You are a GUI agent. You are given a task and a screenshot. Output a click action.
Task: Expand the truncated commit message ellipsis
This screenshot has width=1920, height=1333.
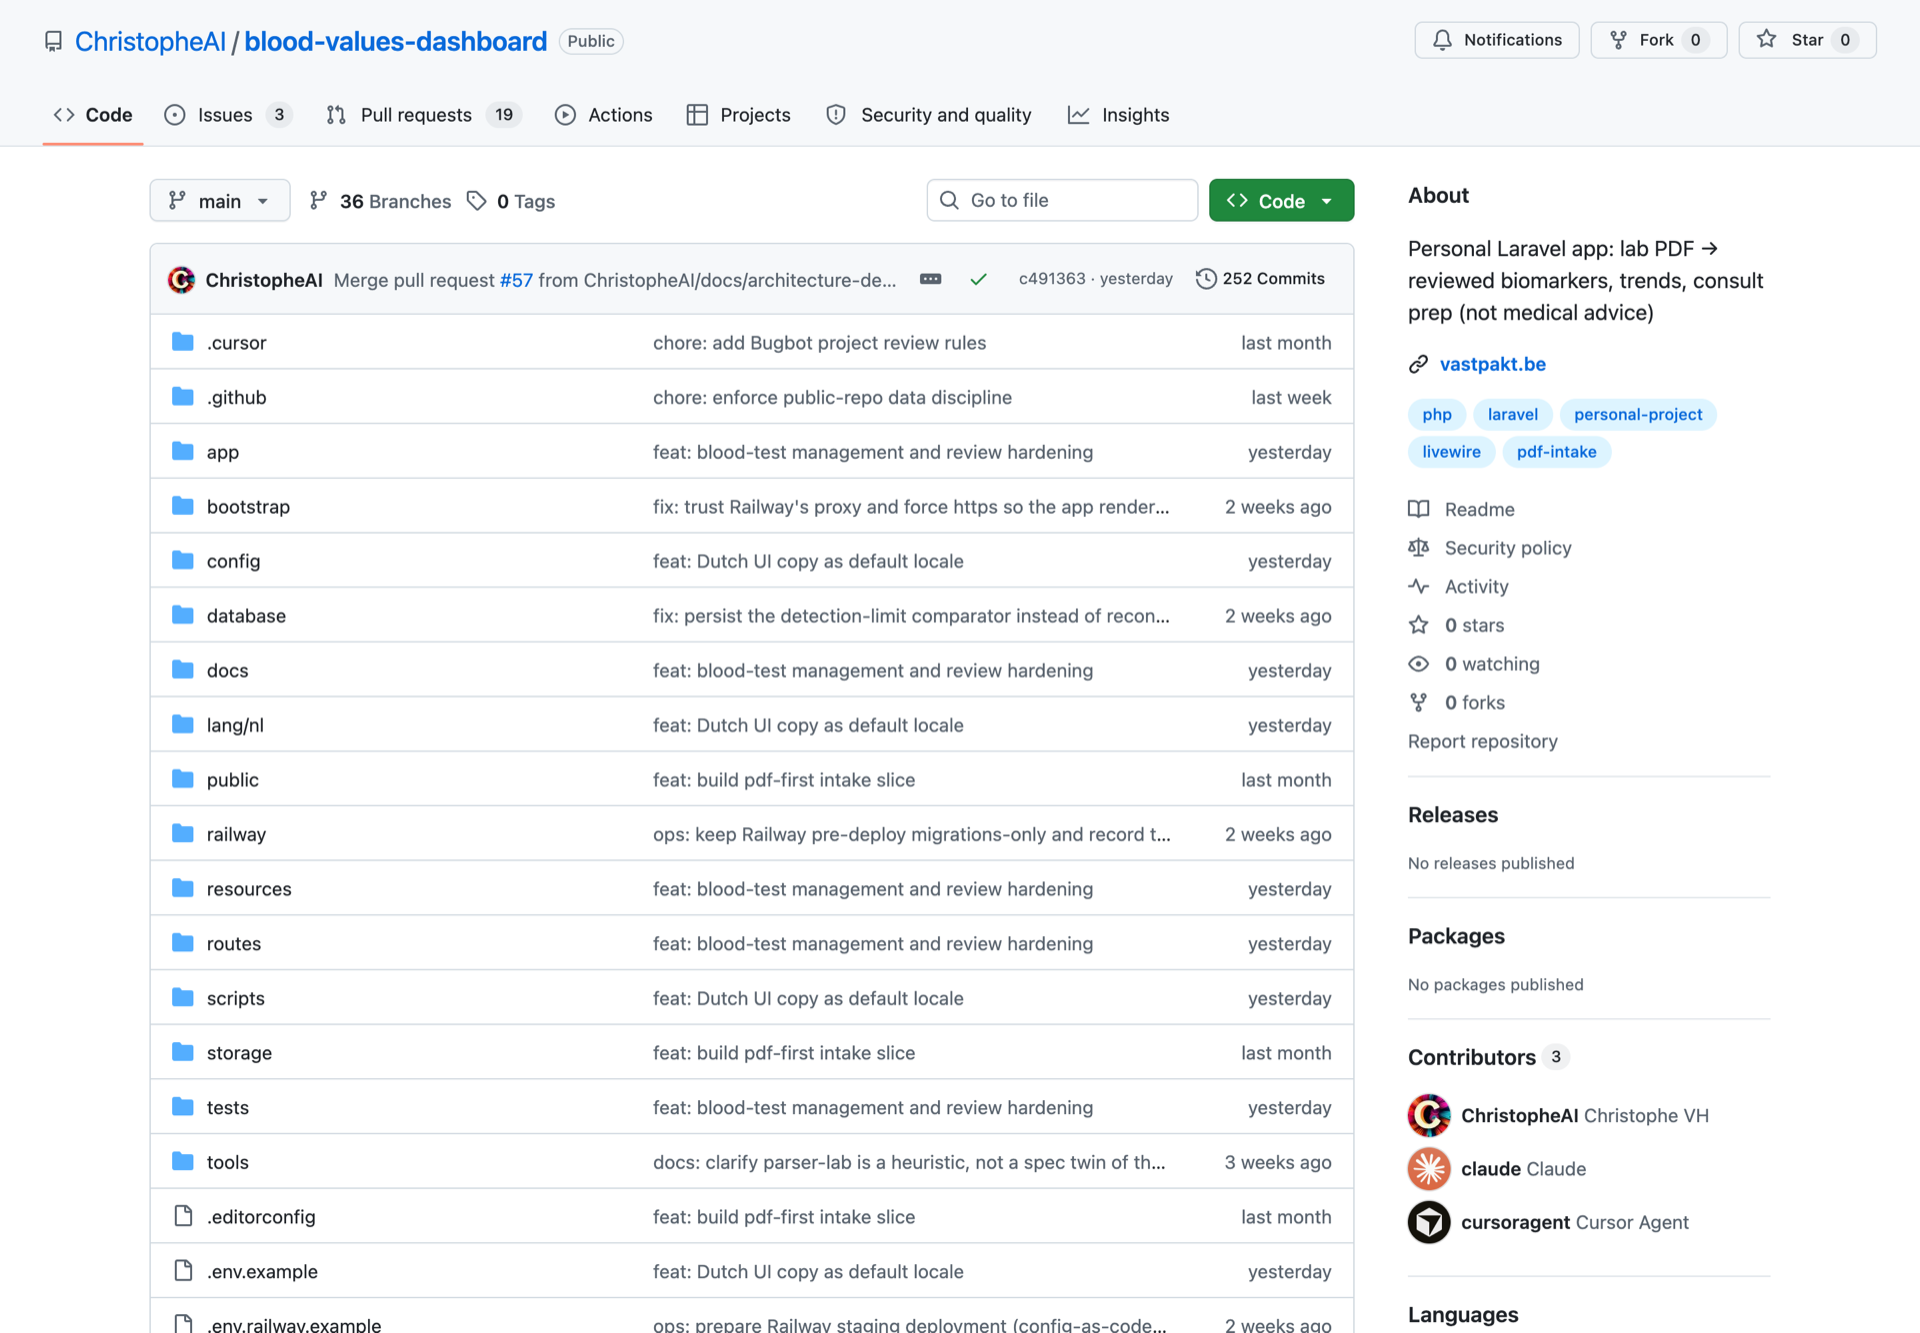930,279
